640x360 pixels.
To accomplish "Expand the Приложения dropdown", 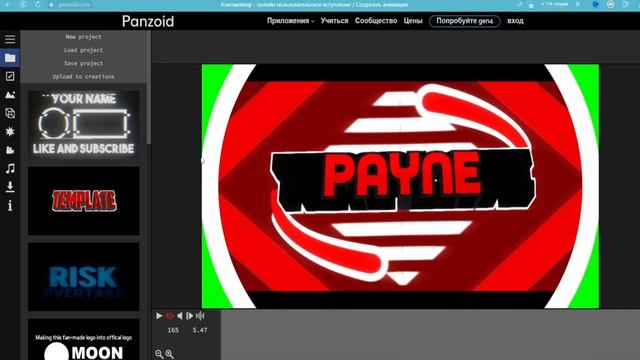I will (291, 21).
